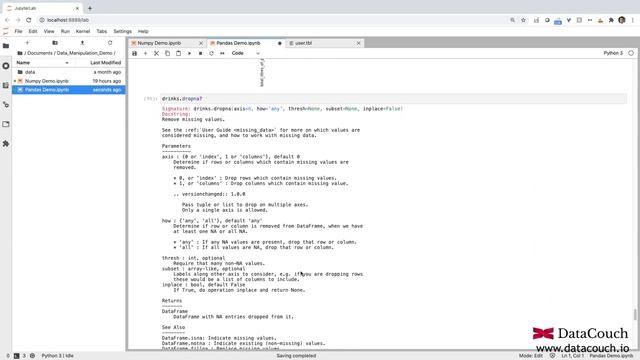Image resolution: width=640 pixels, height=360 pixels.
Task: Open the Help menu
Action: pos(143,31)
